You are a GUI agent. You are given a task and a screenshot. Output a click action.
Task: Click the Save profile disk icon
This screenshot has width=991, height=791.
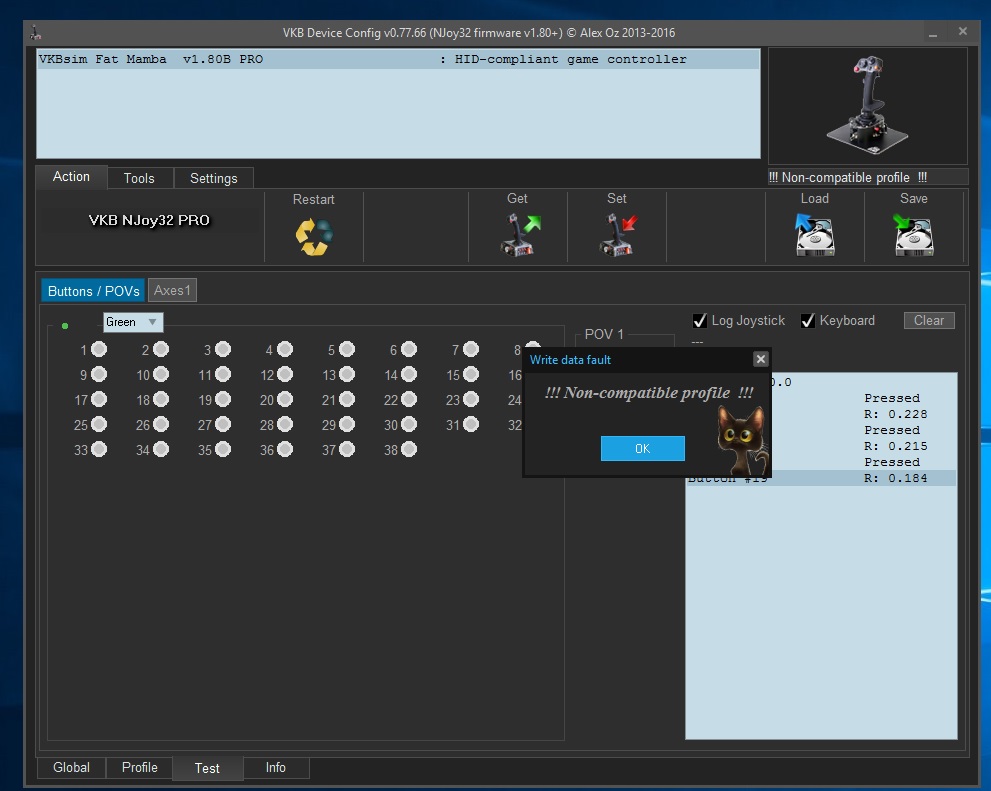pos(913,236)
